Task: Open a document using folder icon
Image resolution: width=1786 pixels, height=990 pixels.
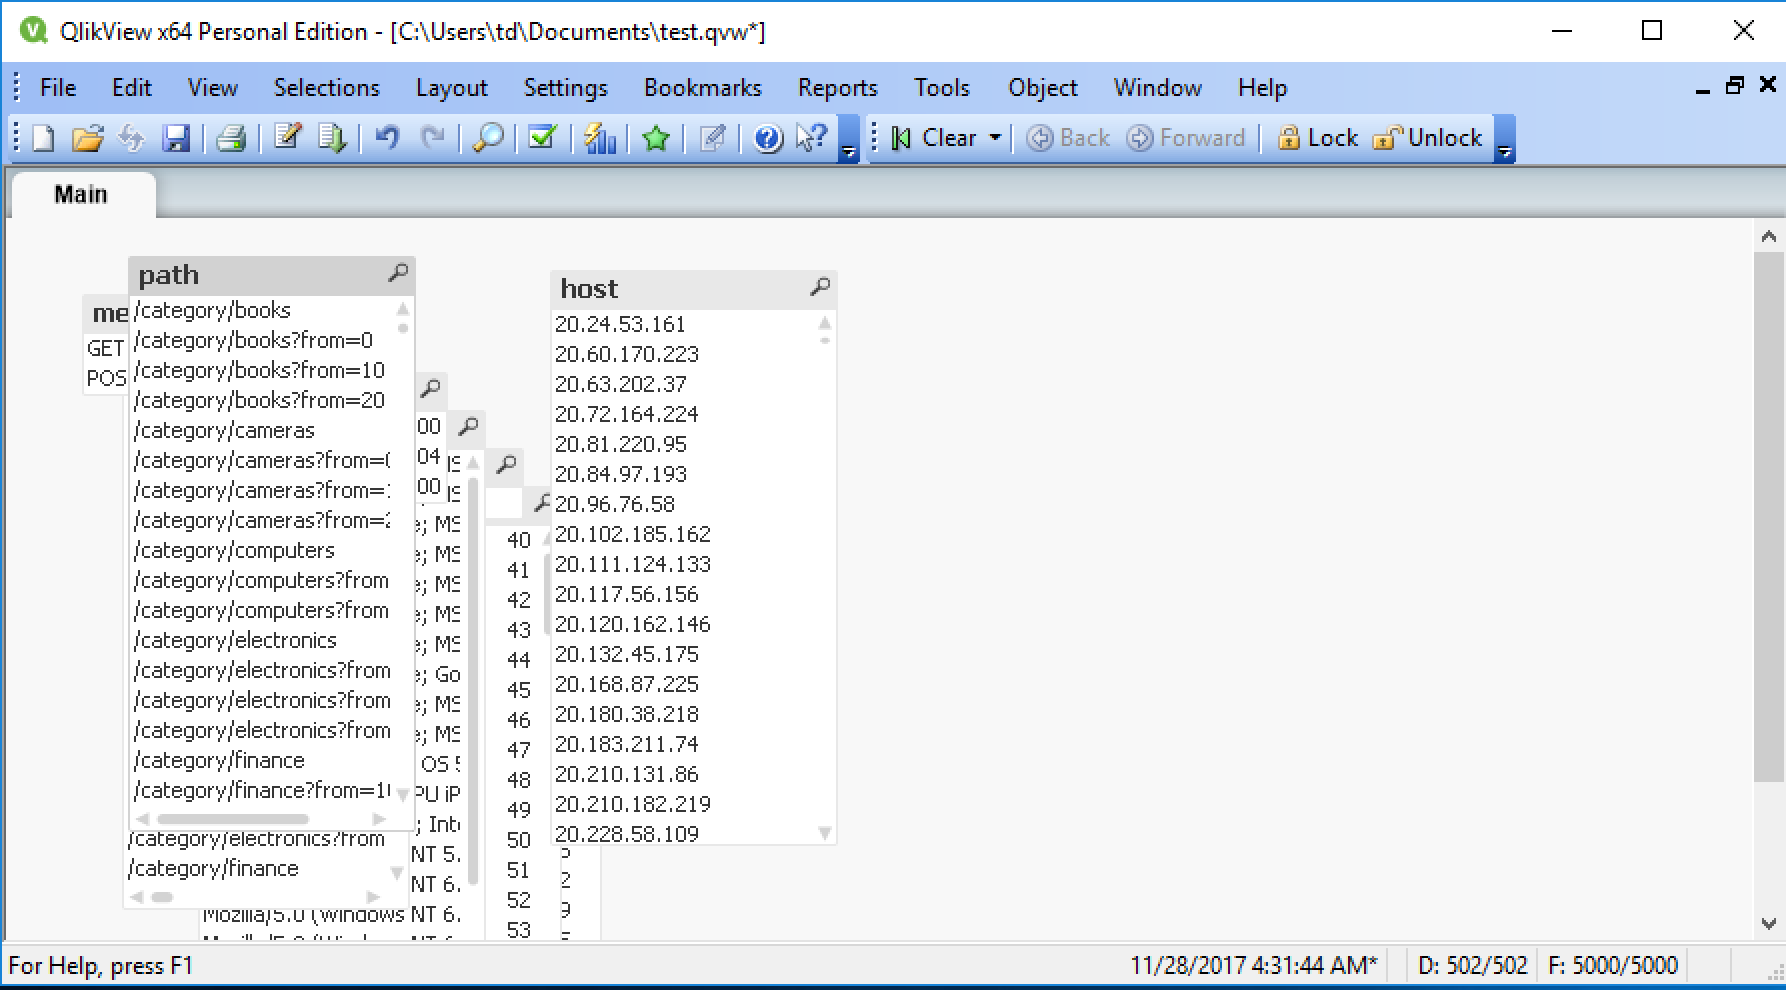Action: (x=88, y=138)
